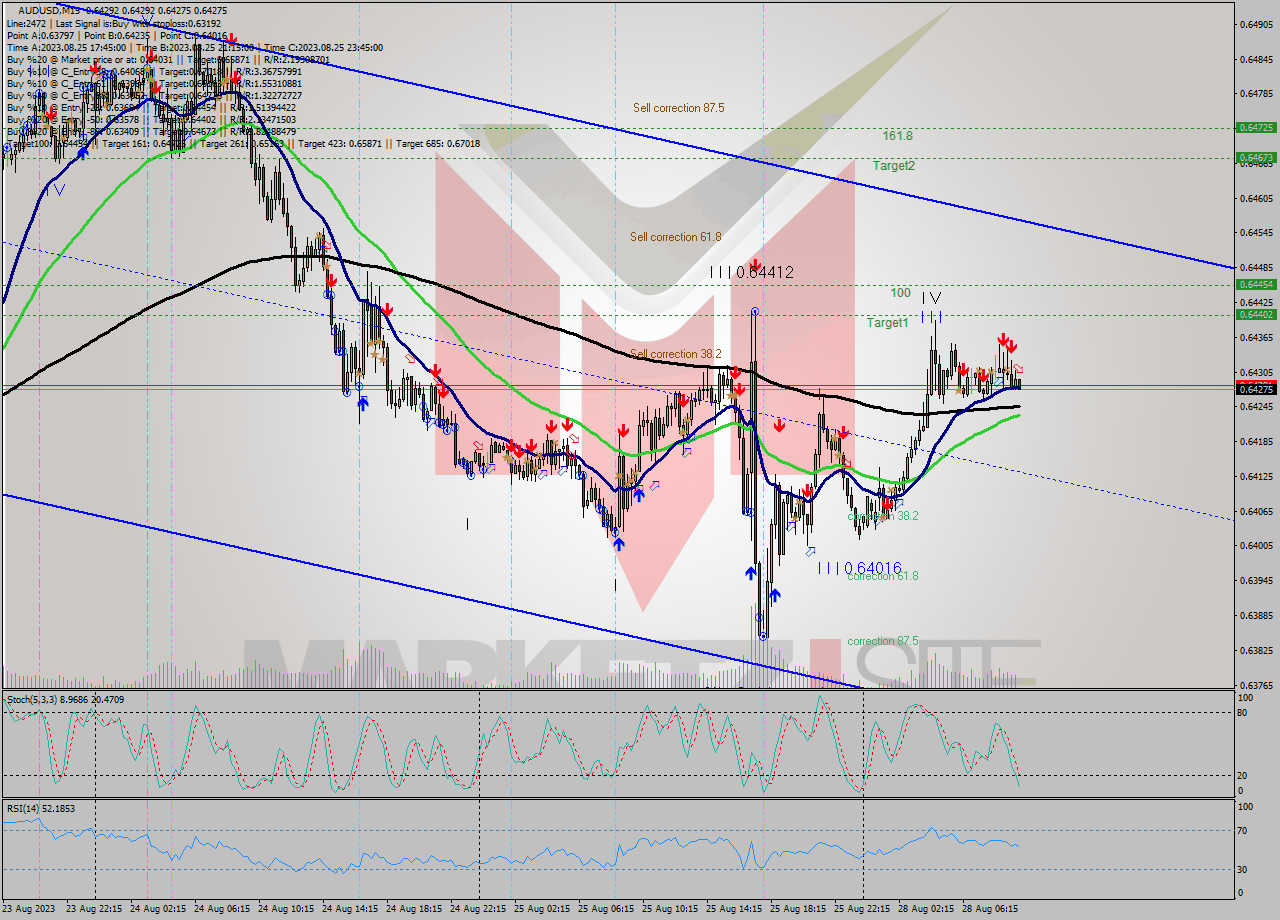Select the green '161.8' Fibonacci label
Viewport: 1280px width, 920px height.
[897, 135]
